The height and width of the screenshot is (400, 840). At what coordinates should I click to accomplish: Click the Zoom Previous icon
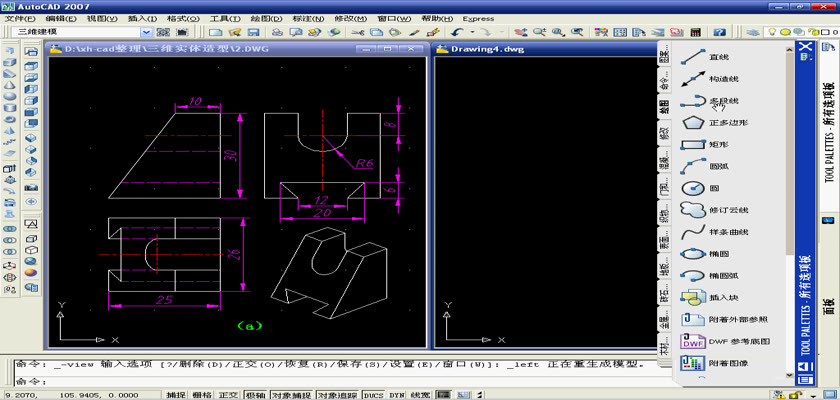[x=577, y=32]
